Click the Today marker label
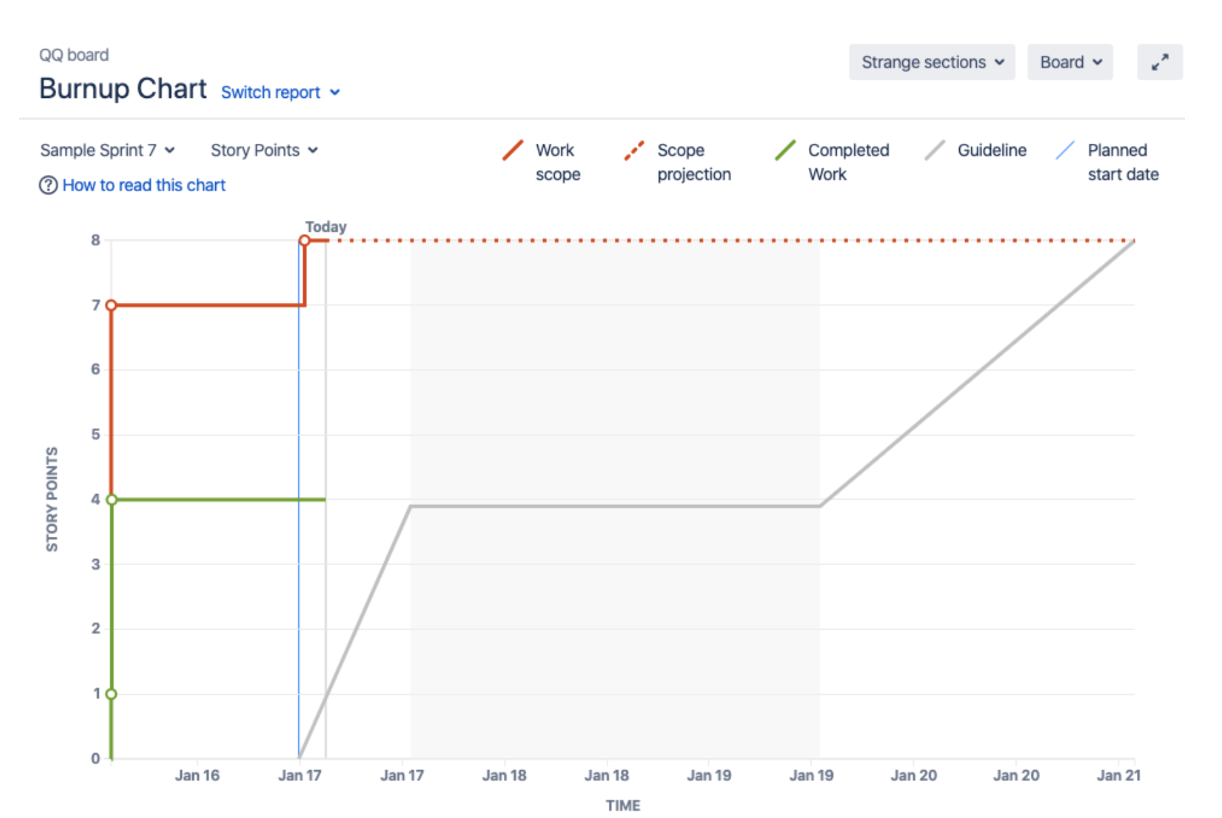 [326, 227]
